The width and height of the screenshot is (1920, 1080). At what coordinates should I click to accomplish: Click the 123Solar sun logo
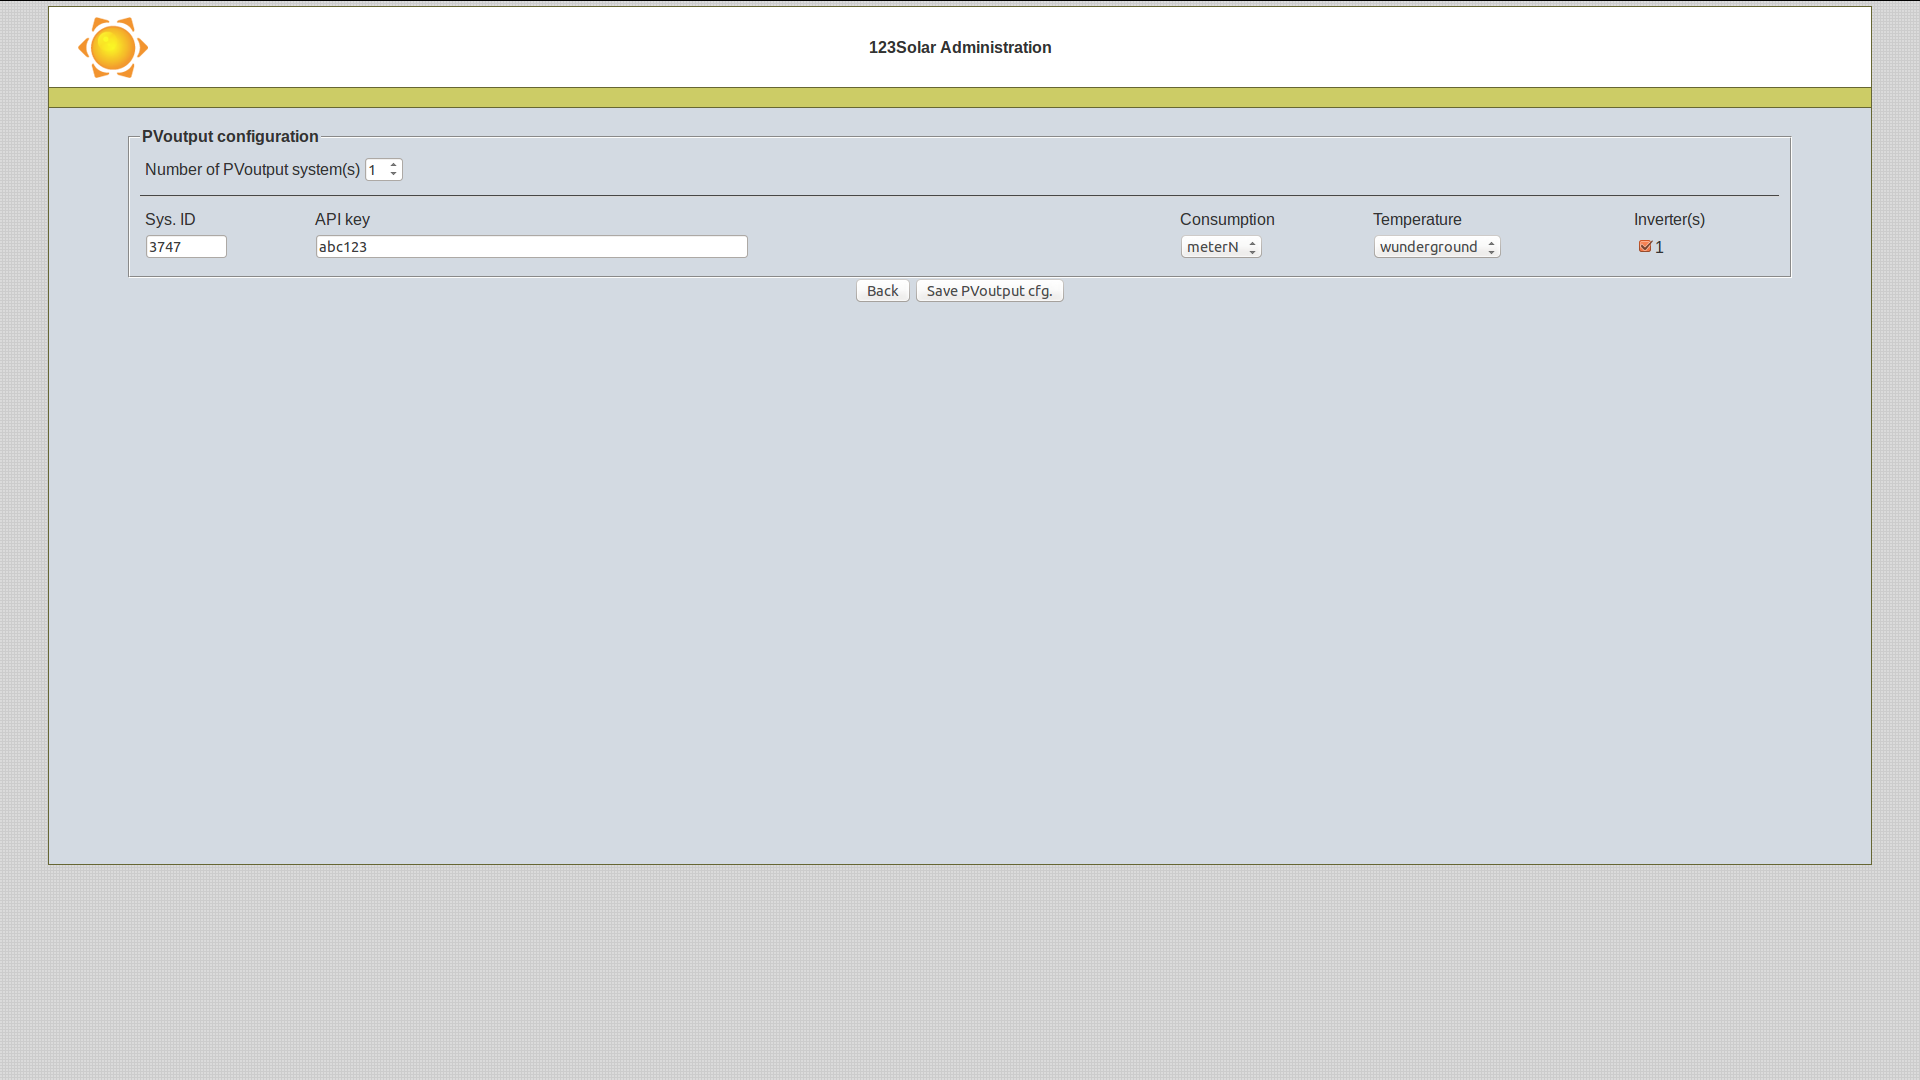click(113, 47)
